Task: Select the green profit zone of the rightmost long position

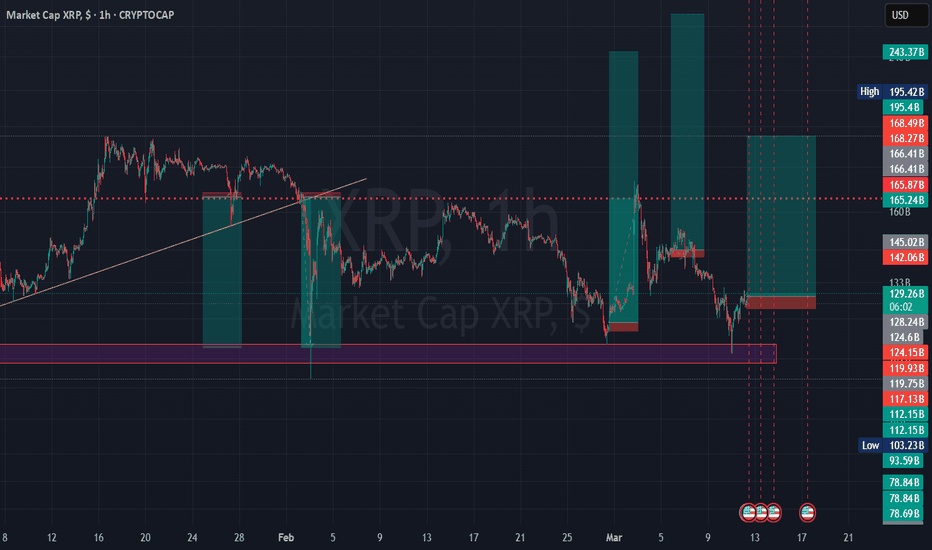Action: (781, 215)
